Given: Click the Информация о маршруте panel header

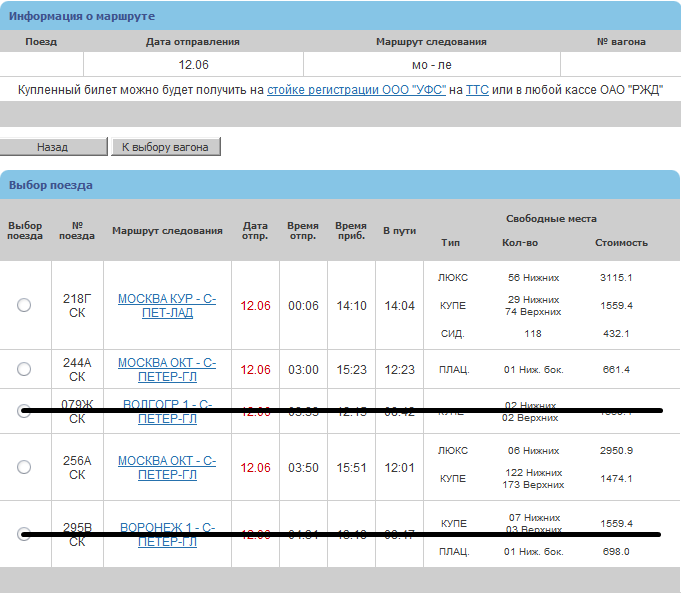Looking at the screenshot, I should point(82,17).
